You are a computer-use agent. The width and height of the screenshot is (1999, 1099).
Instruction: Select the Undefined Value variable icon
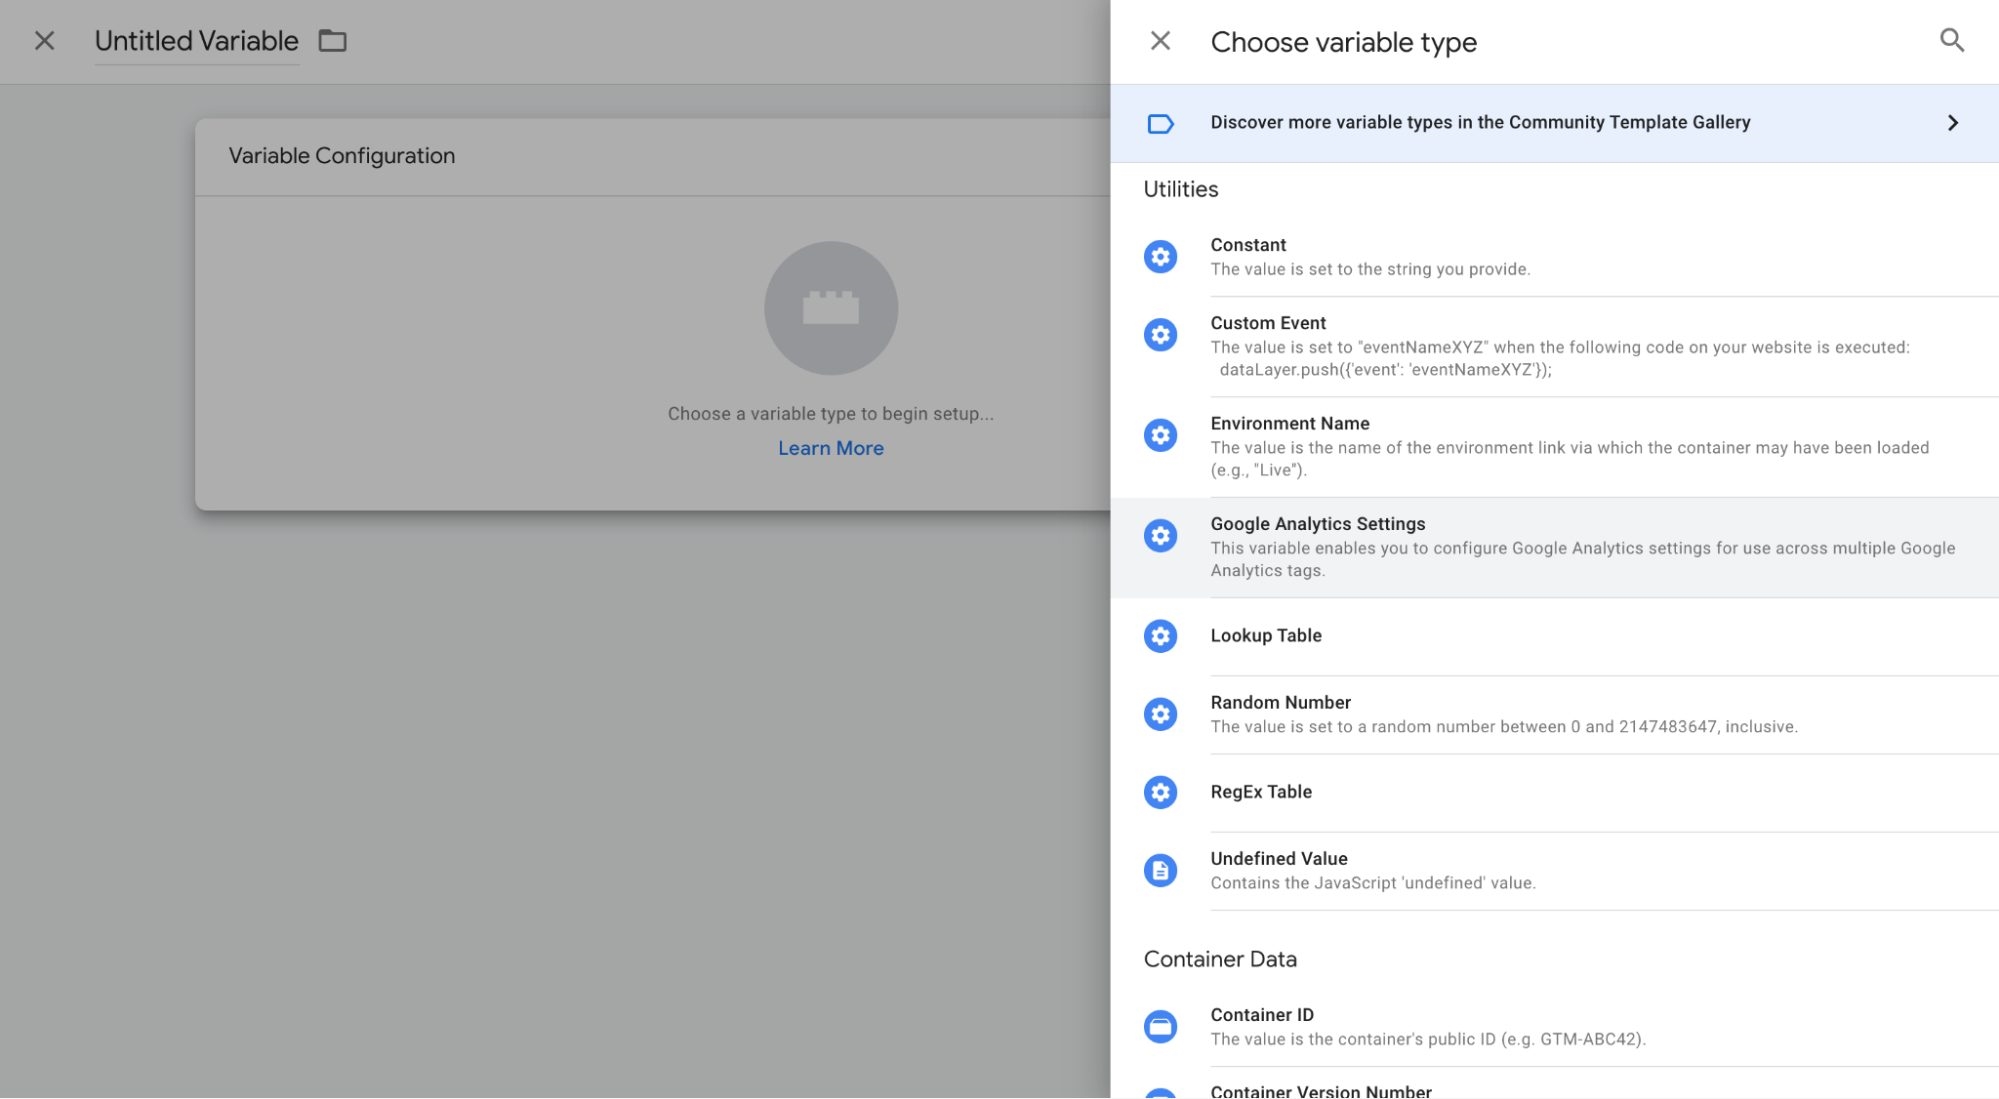pyautogui.click(x=1160, y=870)
